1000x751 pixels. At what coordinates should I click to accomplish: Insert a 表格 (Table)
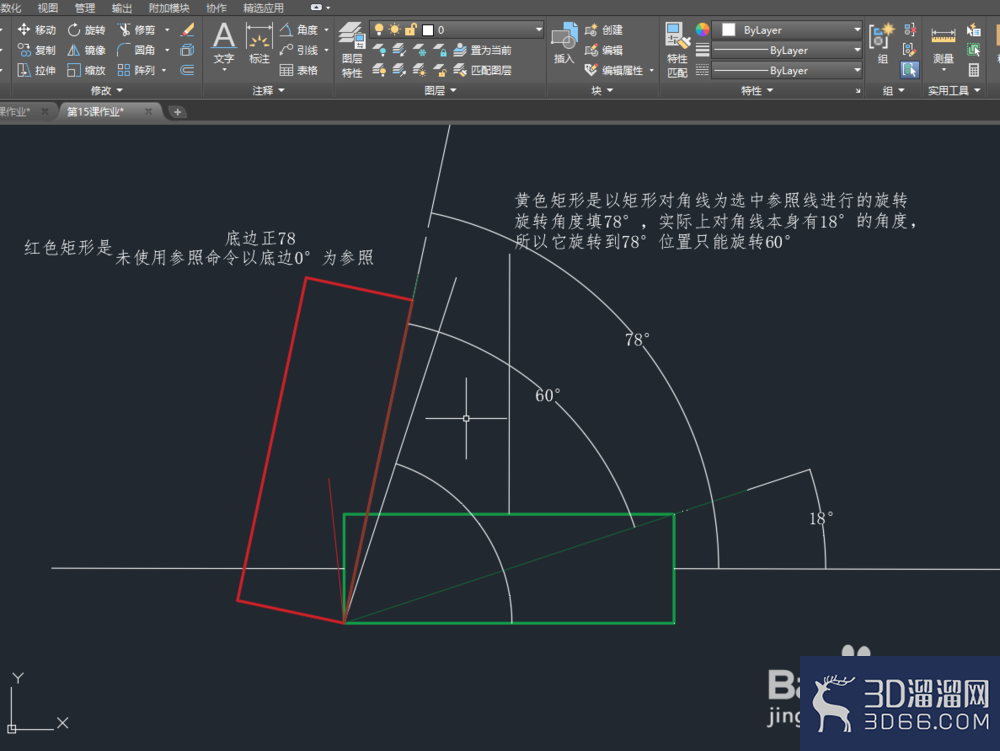[298, 70]
